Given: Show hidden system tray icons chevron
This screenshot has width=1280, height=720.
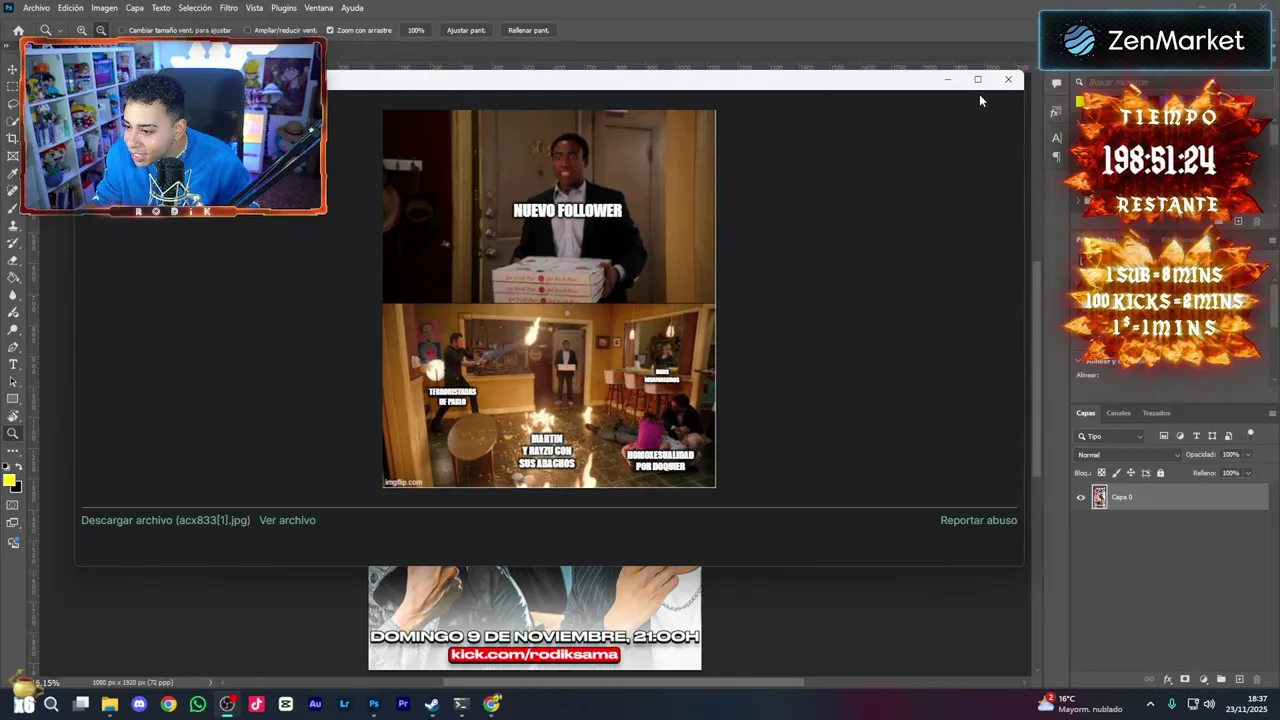Looking at the screenshot, I should click(x=1150, y=704).
